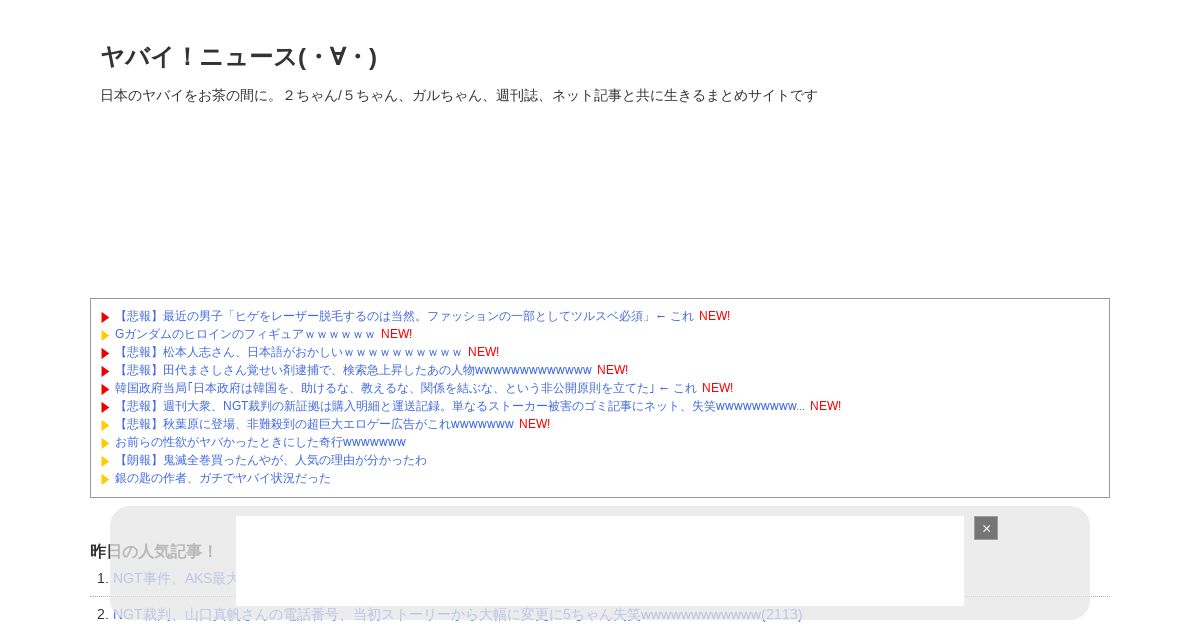Open the 週刊大衆、NGT裁判の新証拠 article

pyautogui.click(x=460, y=406)
